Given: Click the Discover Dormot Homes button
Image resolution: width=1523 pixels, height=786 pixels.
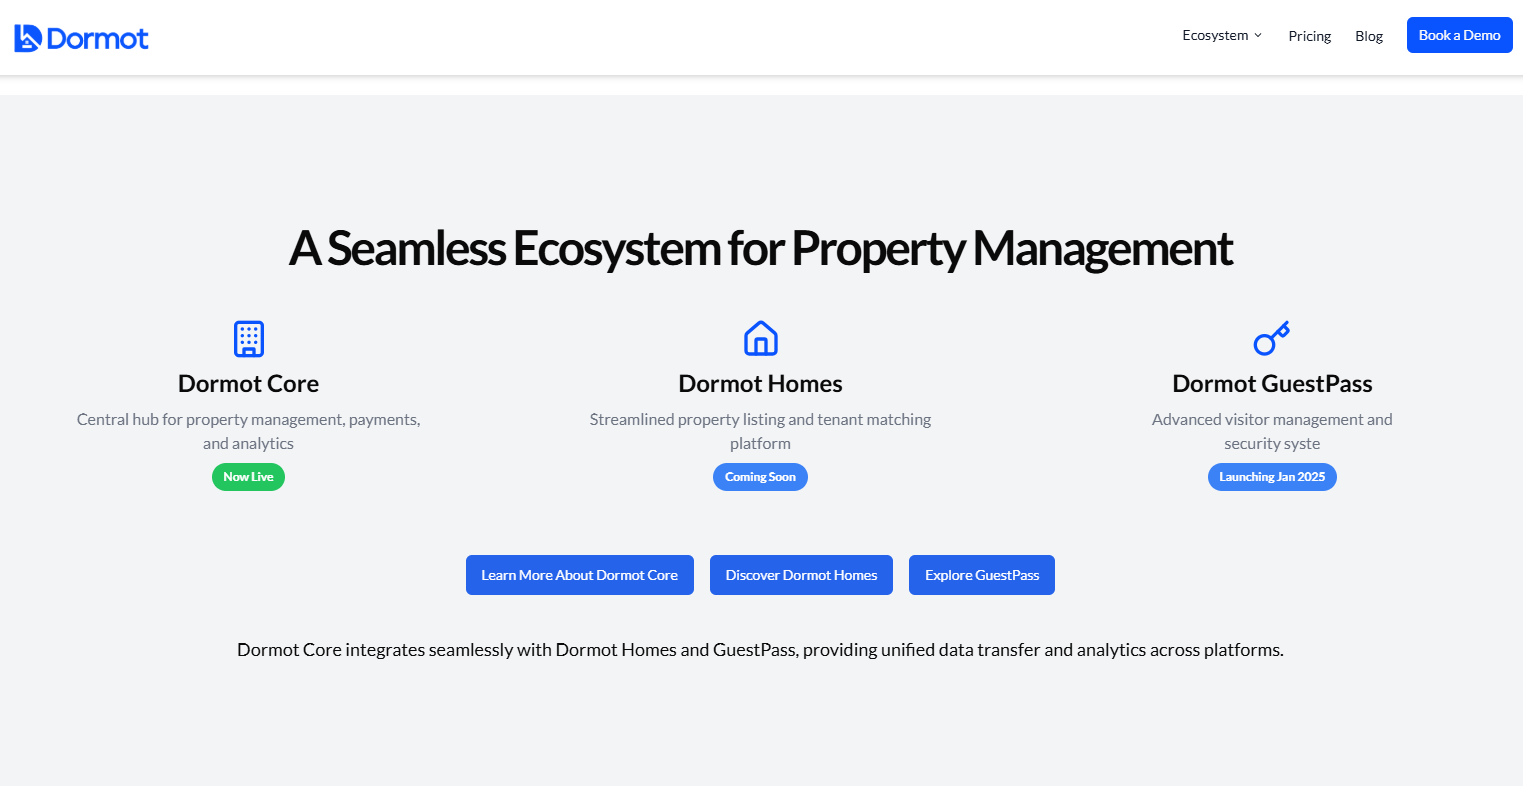Looking at the screenshot, I should point(801,575).
